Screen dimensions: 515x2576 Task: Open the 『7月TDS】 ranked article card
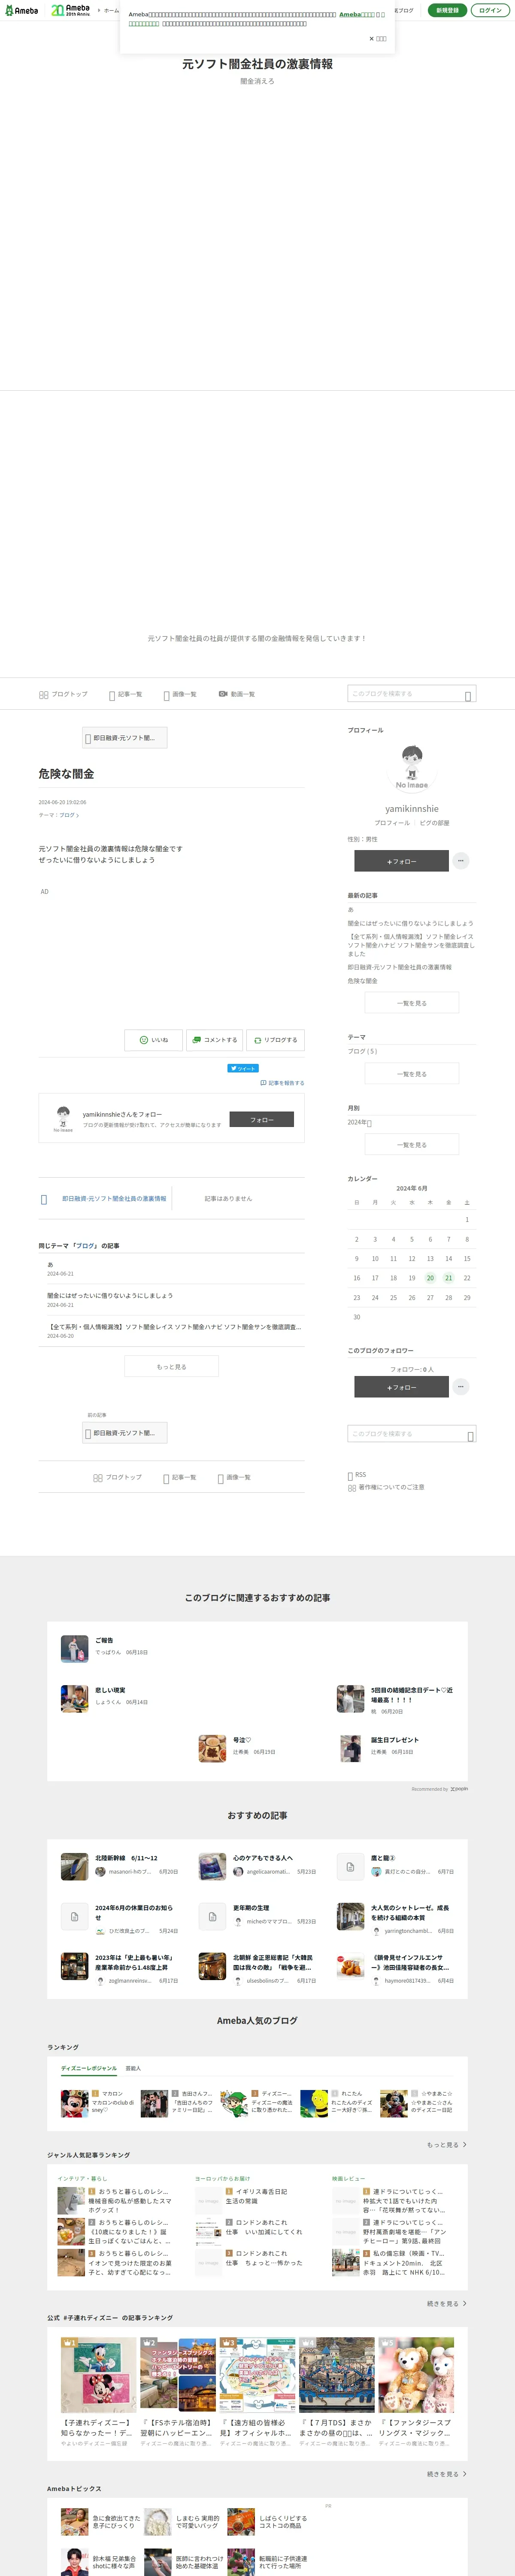(336, 2392)
